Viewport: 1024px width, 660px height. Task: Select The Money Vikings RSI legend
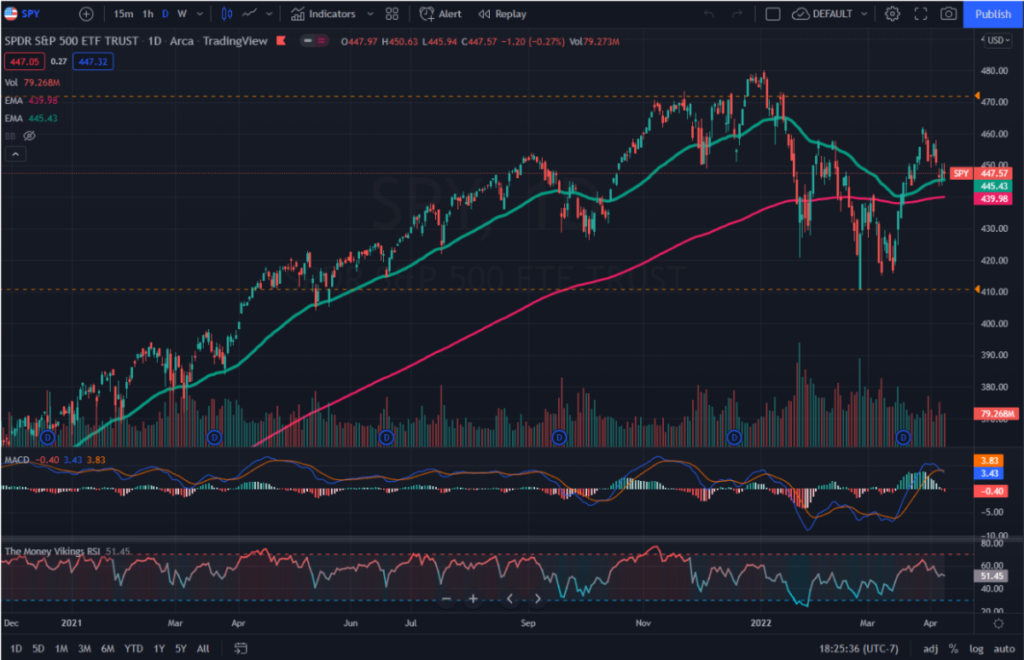point(67,551)
